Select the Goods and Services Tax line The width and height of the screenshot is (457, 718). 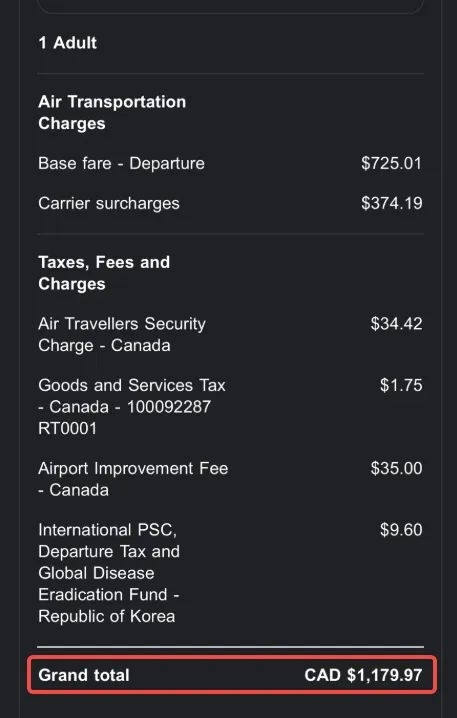click(132, 407)
